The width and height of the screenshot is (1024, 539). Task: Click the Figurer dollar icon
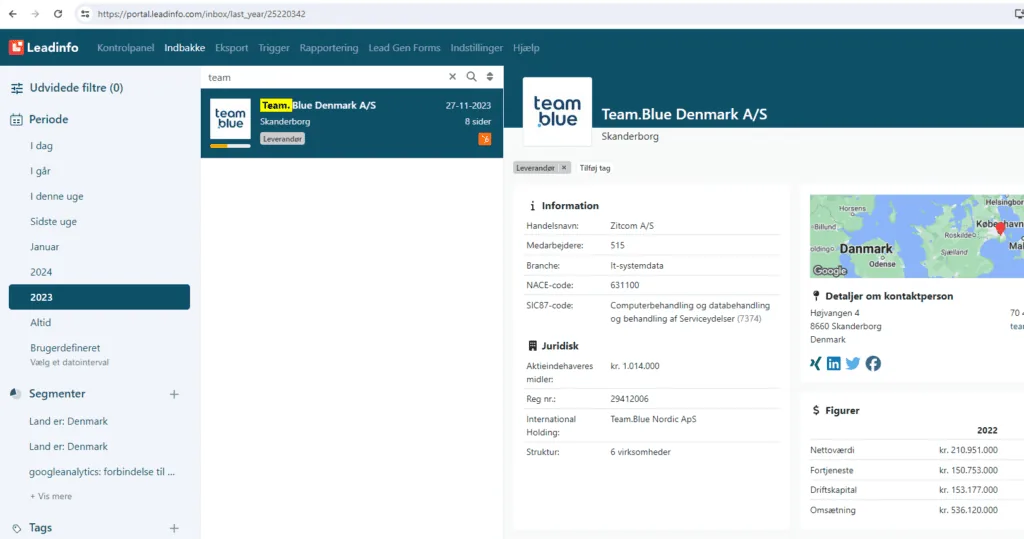coord(816,410)
